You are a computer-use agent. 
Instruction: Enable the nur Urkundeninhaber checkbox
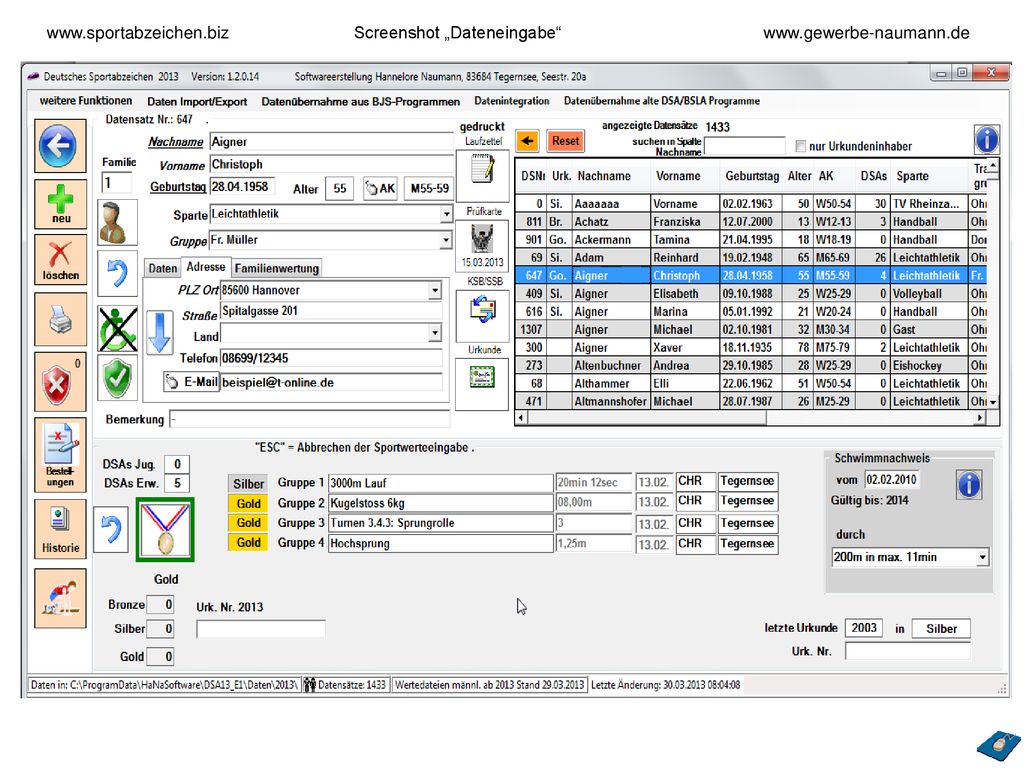click(x=800, y=146)
